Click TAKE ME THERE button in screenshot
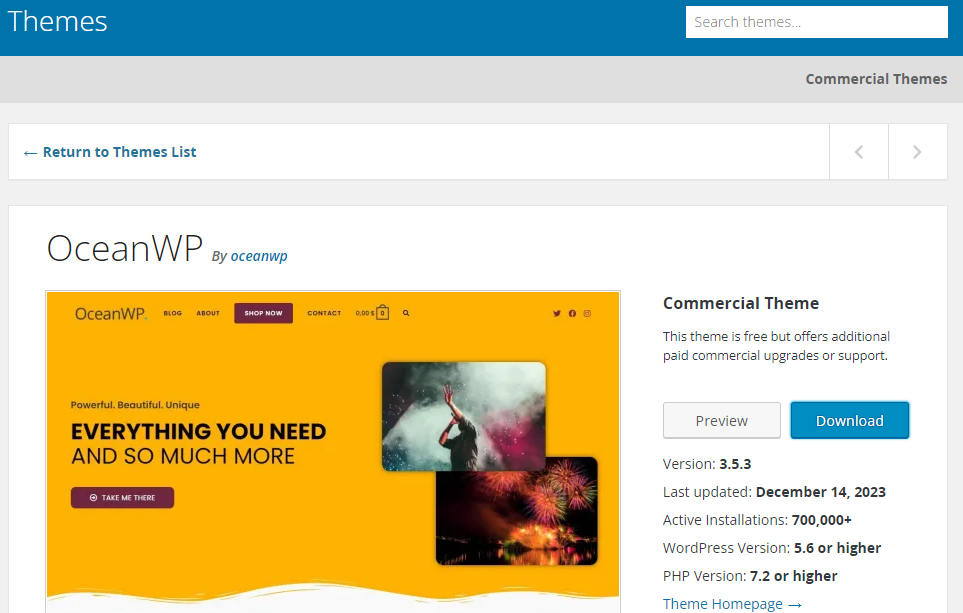 click(122, 498)
